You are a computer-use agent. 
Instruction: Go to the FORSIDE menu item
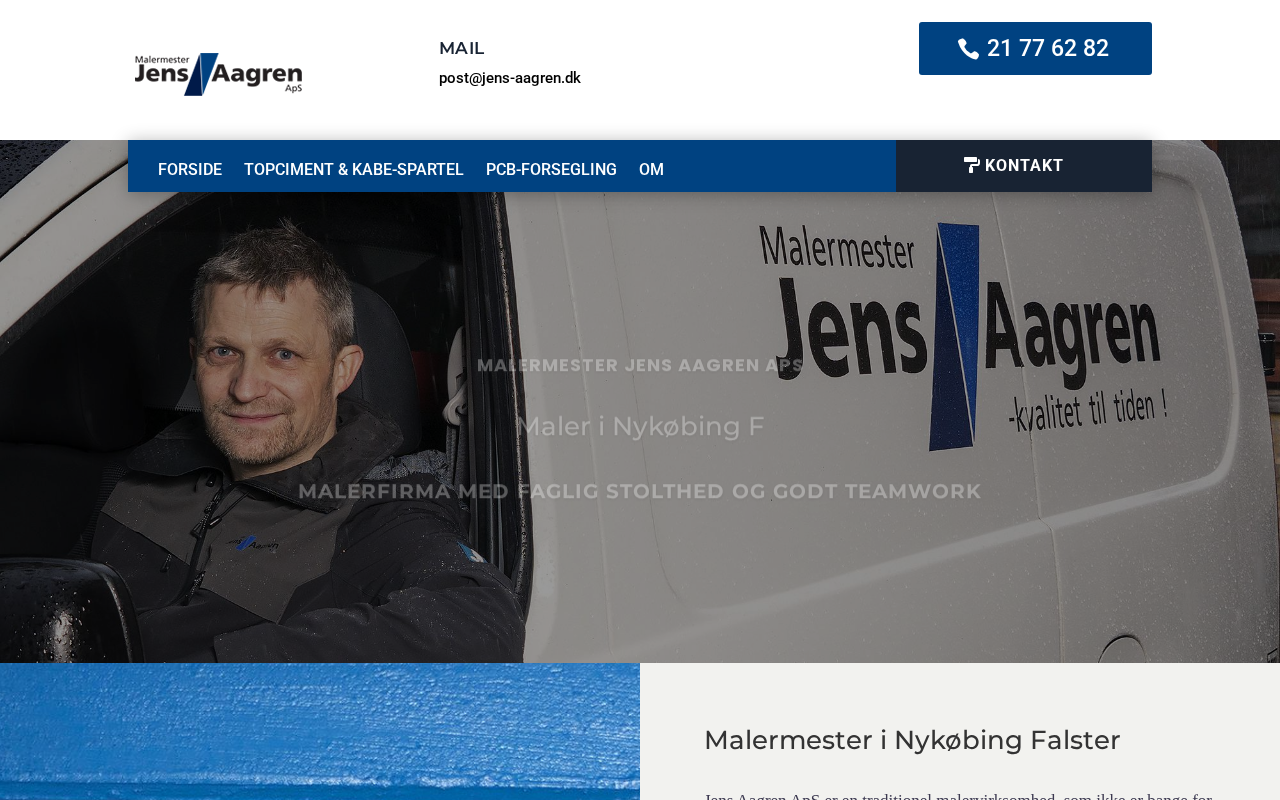click(x=190, y=170)
